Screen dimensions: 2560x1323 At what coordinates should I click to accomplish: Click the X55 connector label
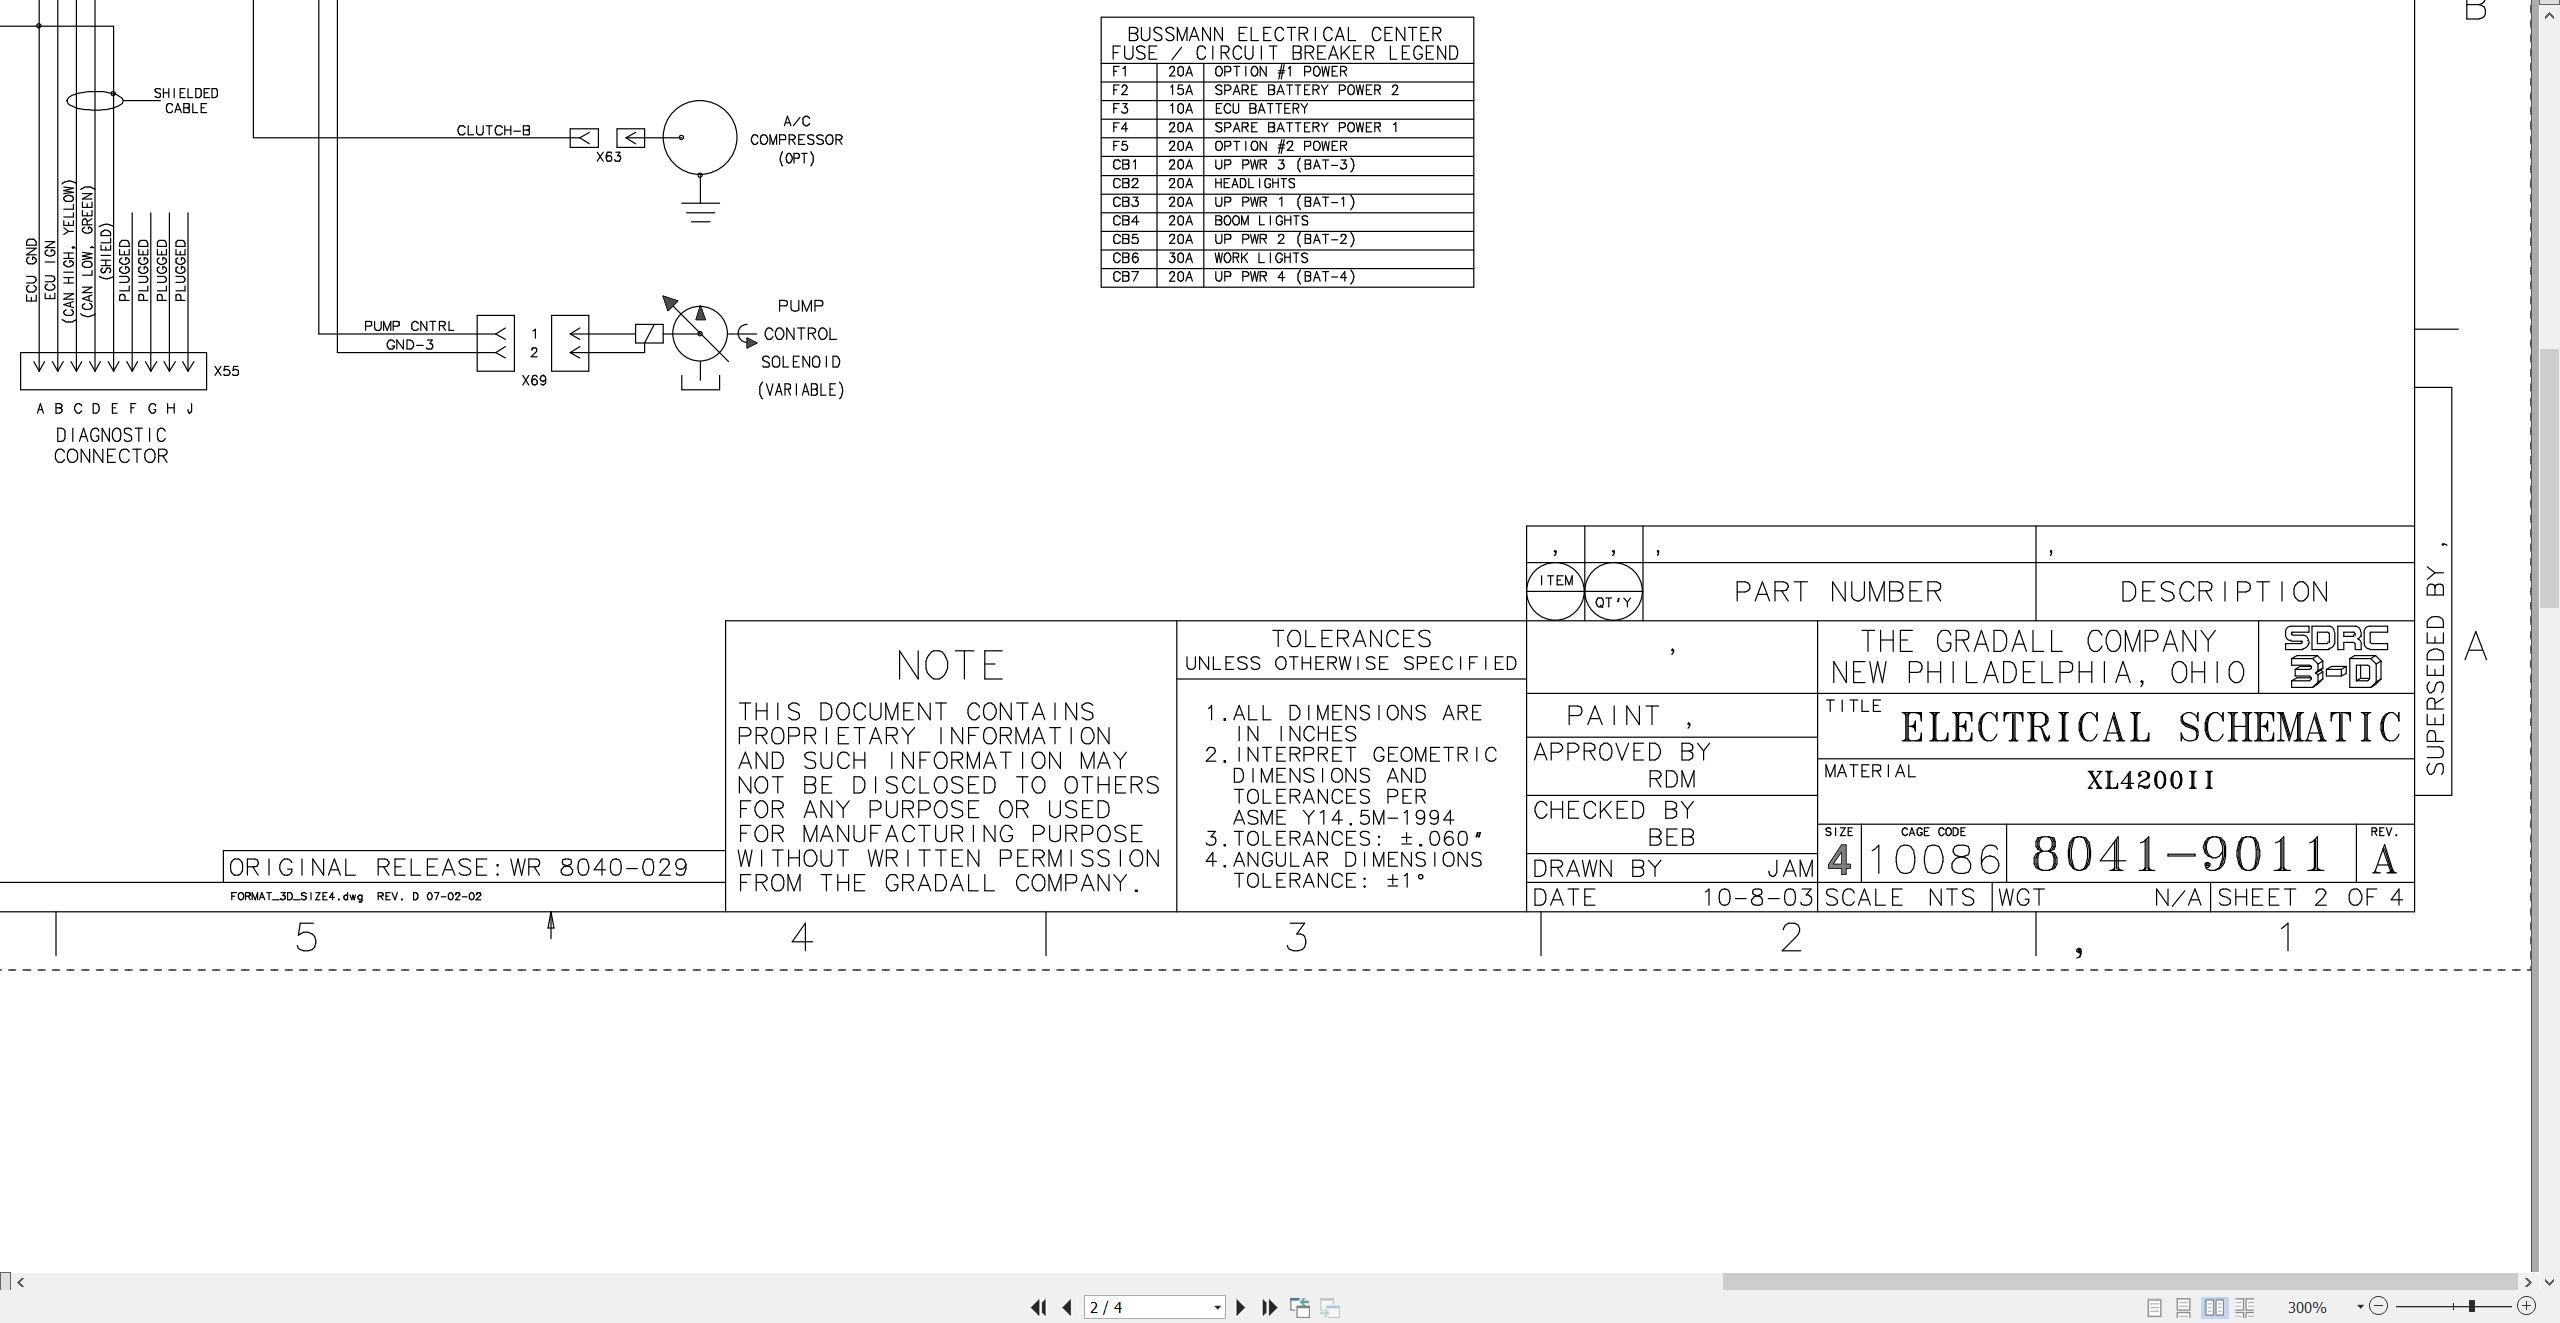tap(227, 371)
